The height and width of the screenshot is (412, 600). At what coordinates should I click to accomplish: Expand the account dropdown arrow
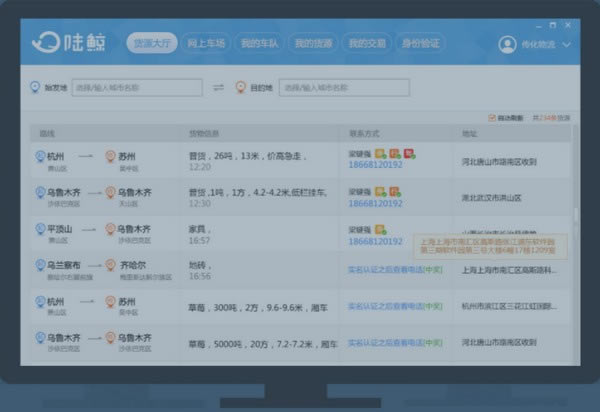[567, 44]
